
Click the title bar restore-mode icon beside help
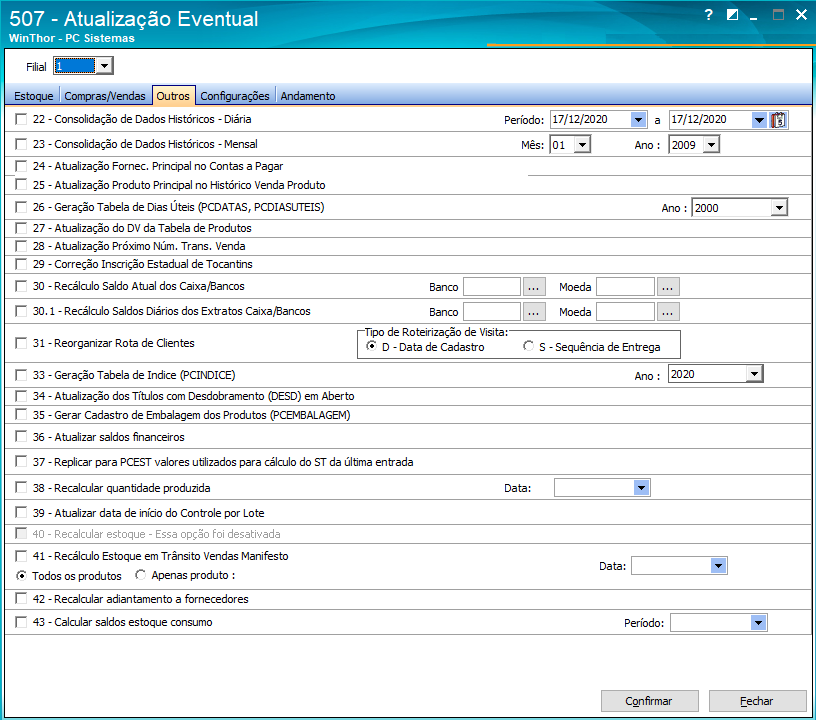tap(732, 15)
